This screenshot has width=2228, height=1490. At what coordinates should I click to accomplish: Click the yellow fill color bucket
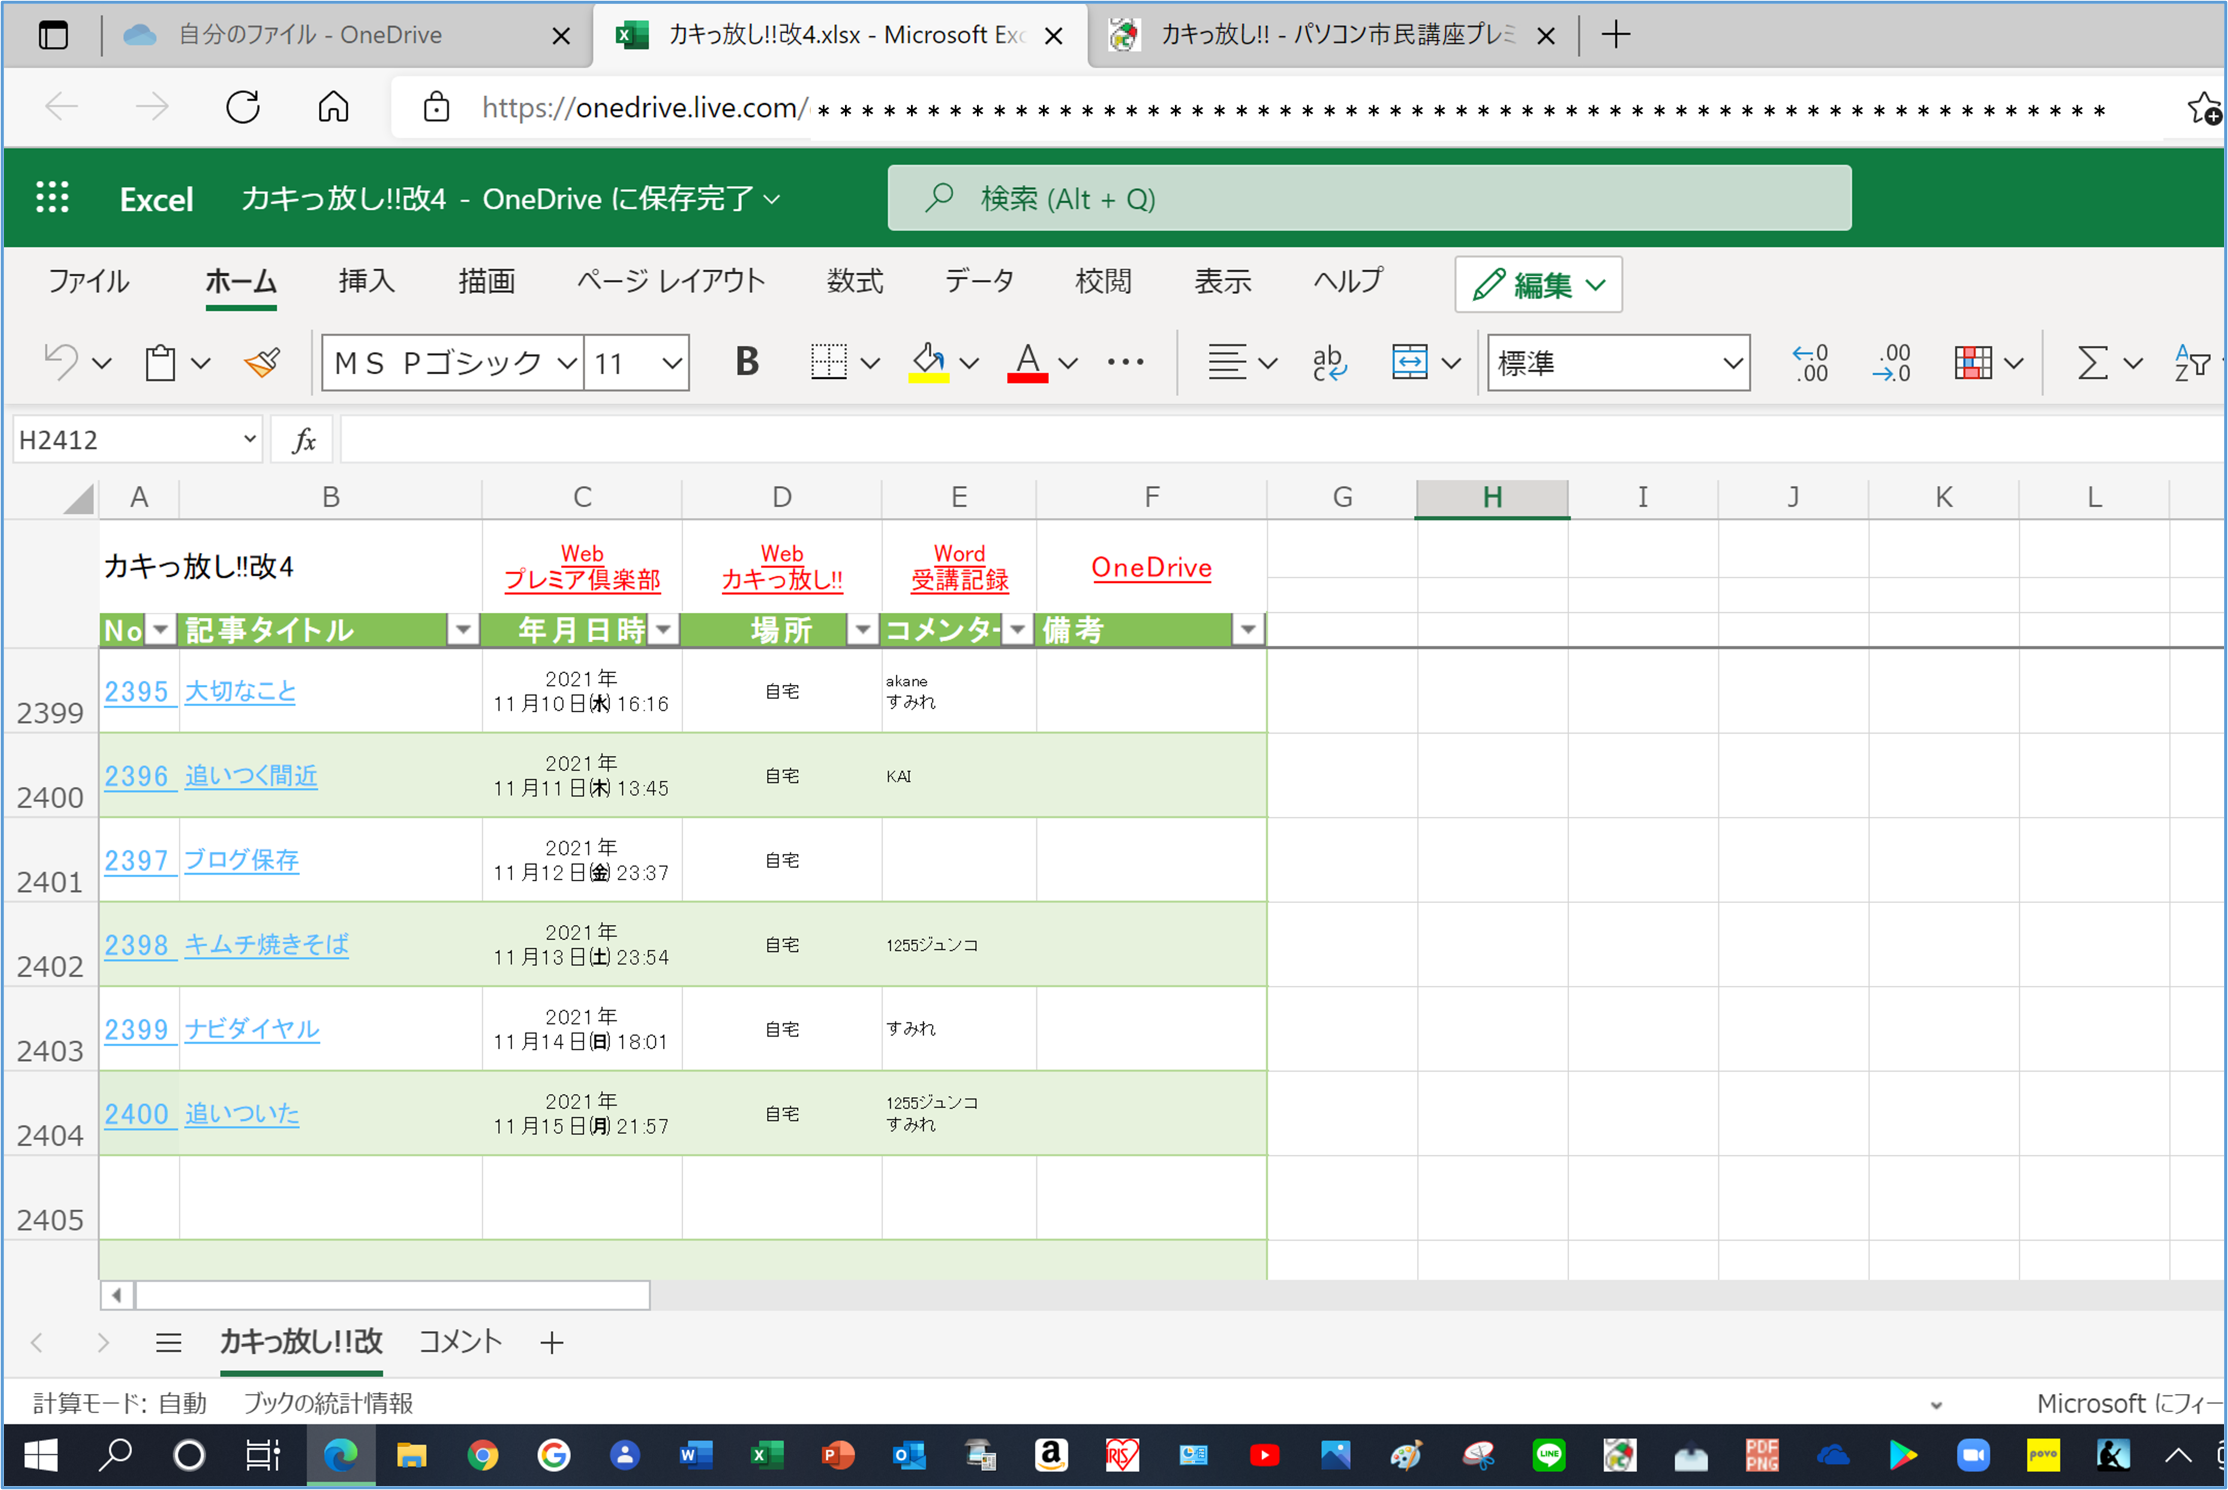[x=928, y=362]
